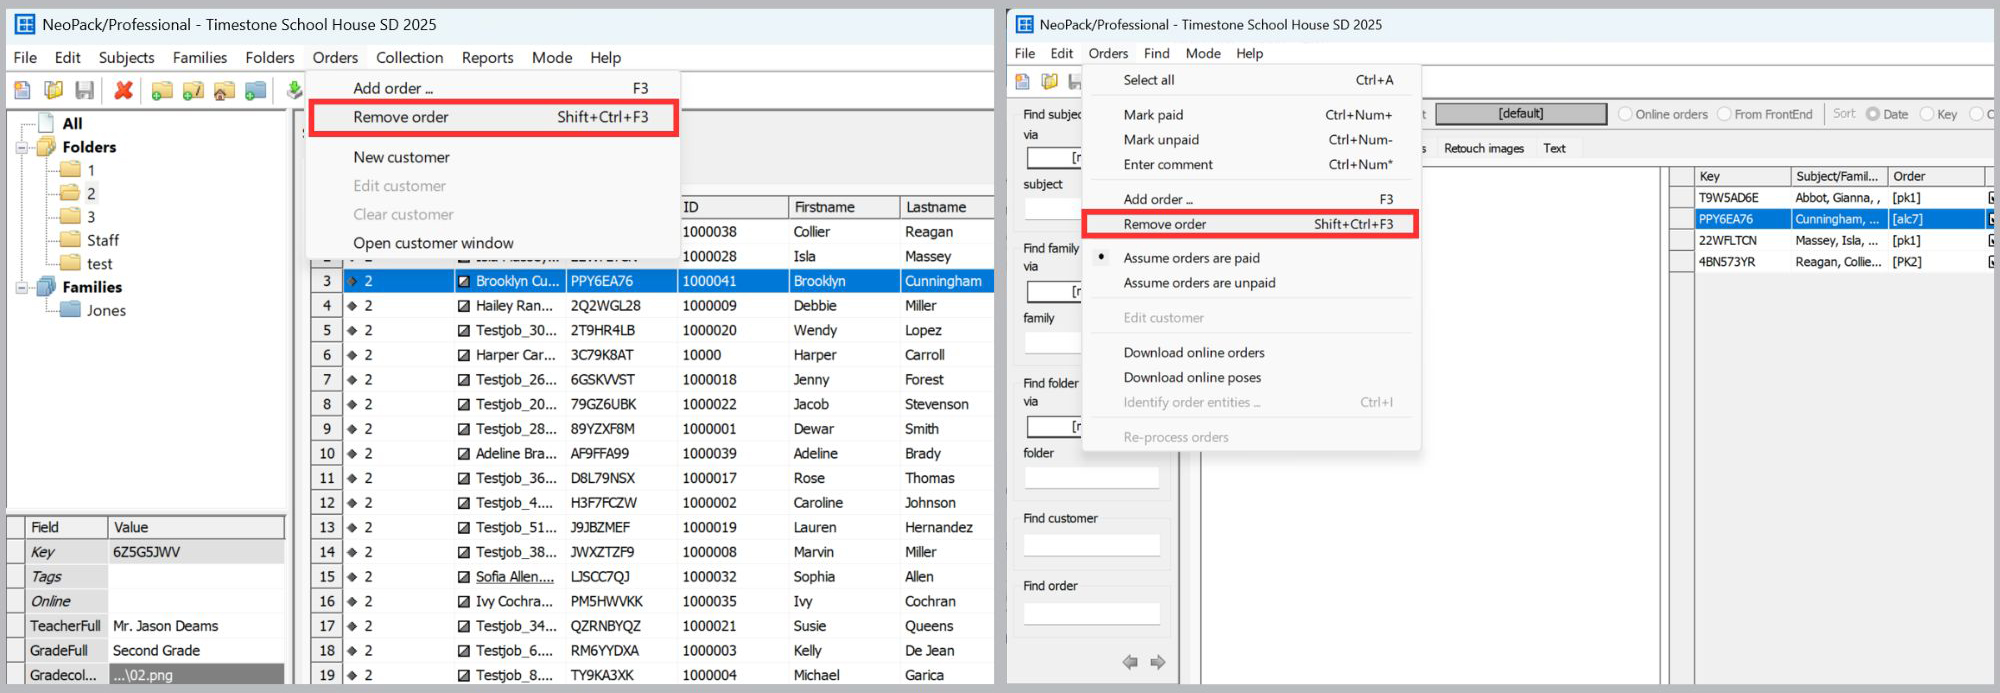2000x693 pixels.
Task: Click the Firstname column header
Action: pyautogui.click(x=844, y=207)
